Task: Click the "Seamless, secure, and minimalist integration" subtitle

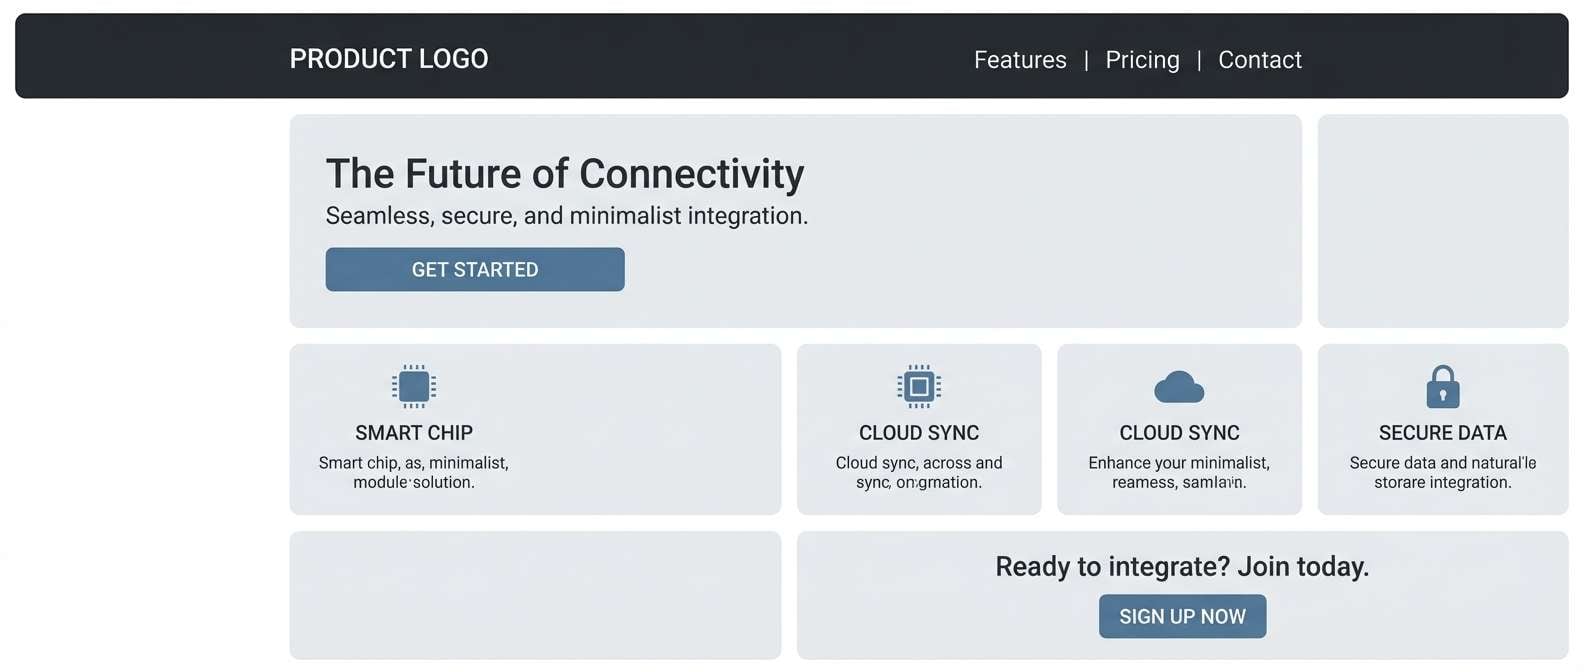Action: 566,216
